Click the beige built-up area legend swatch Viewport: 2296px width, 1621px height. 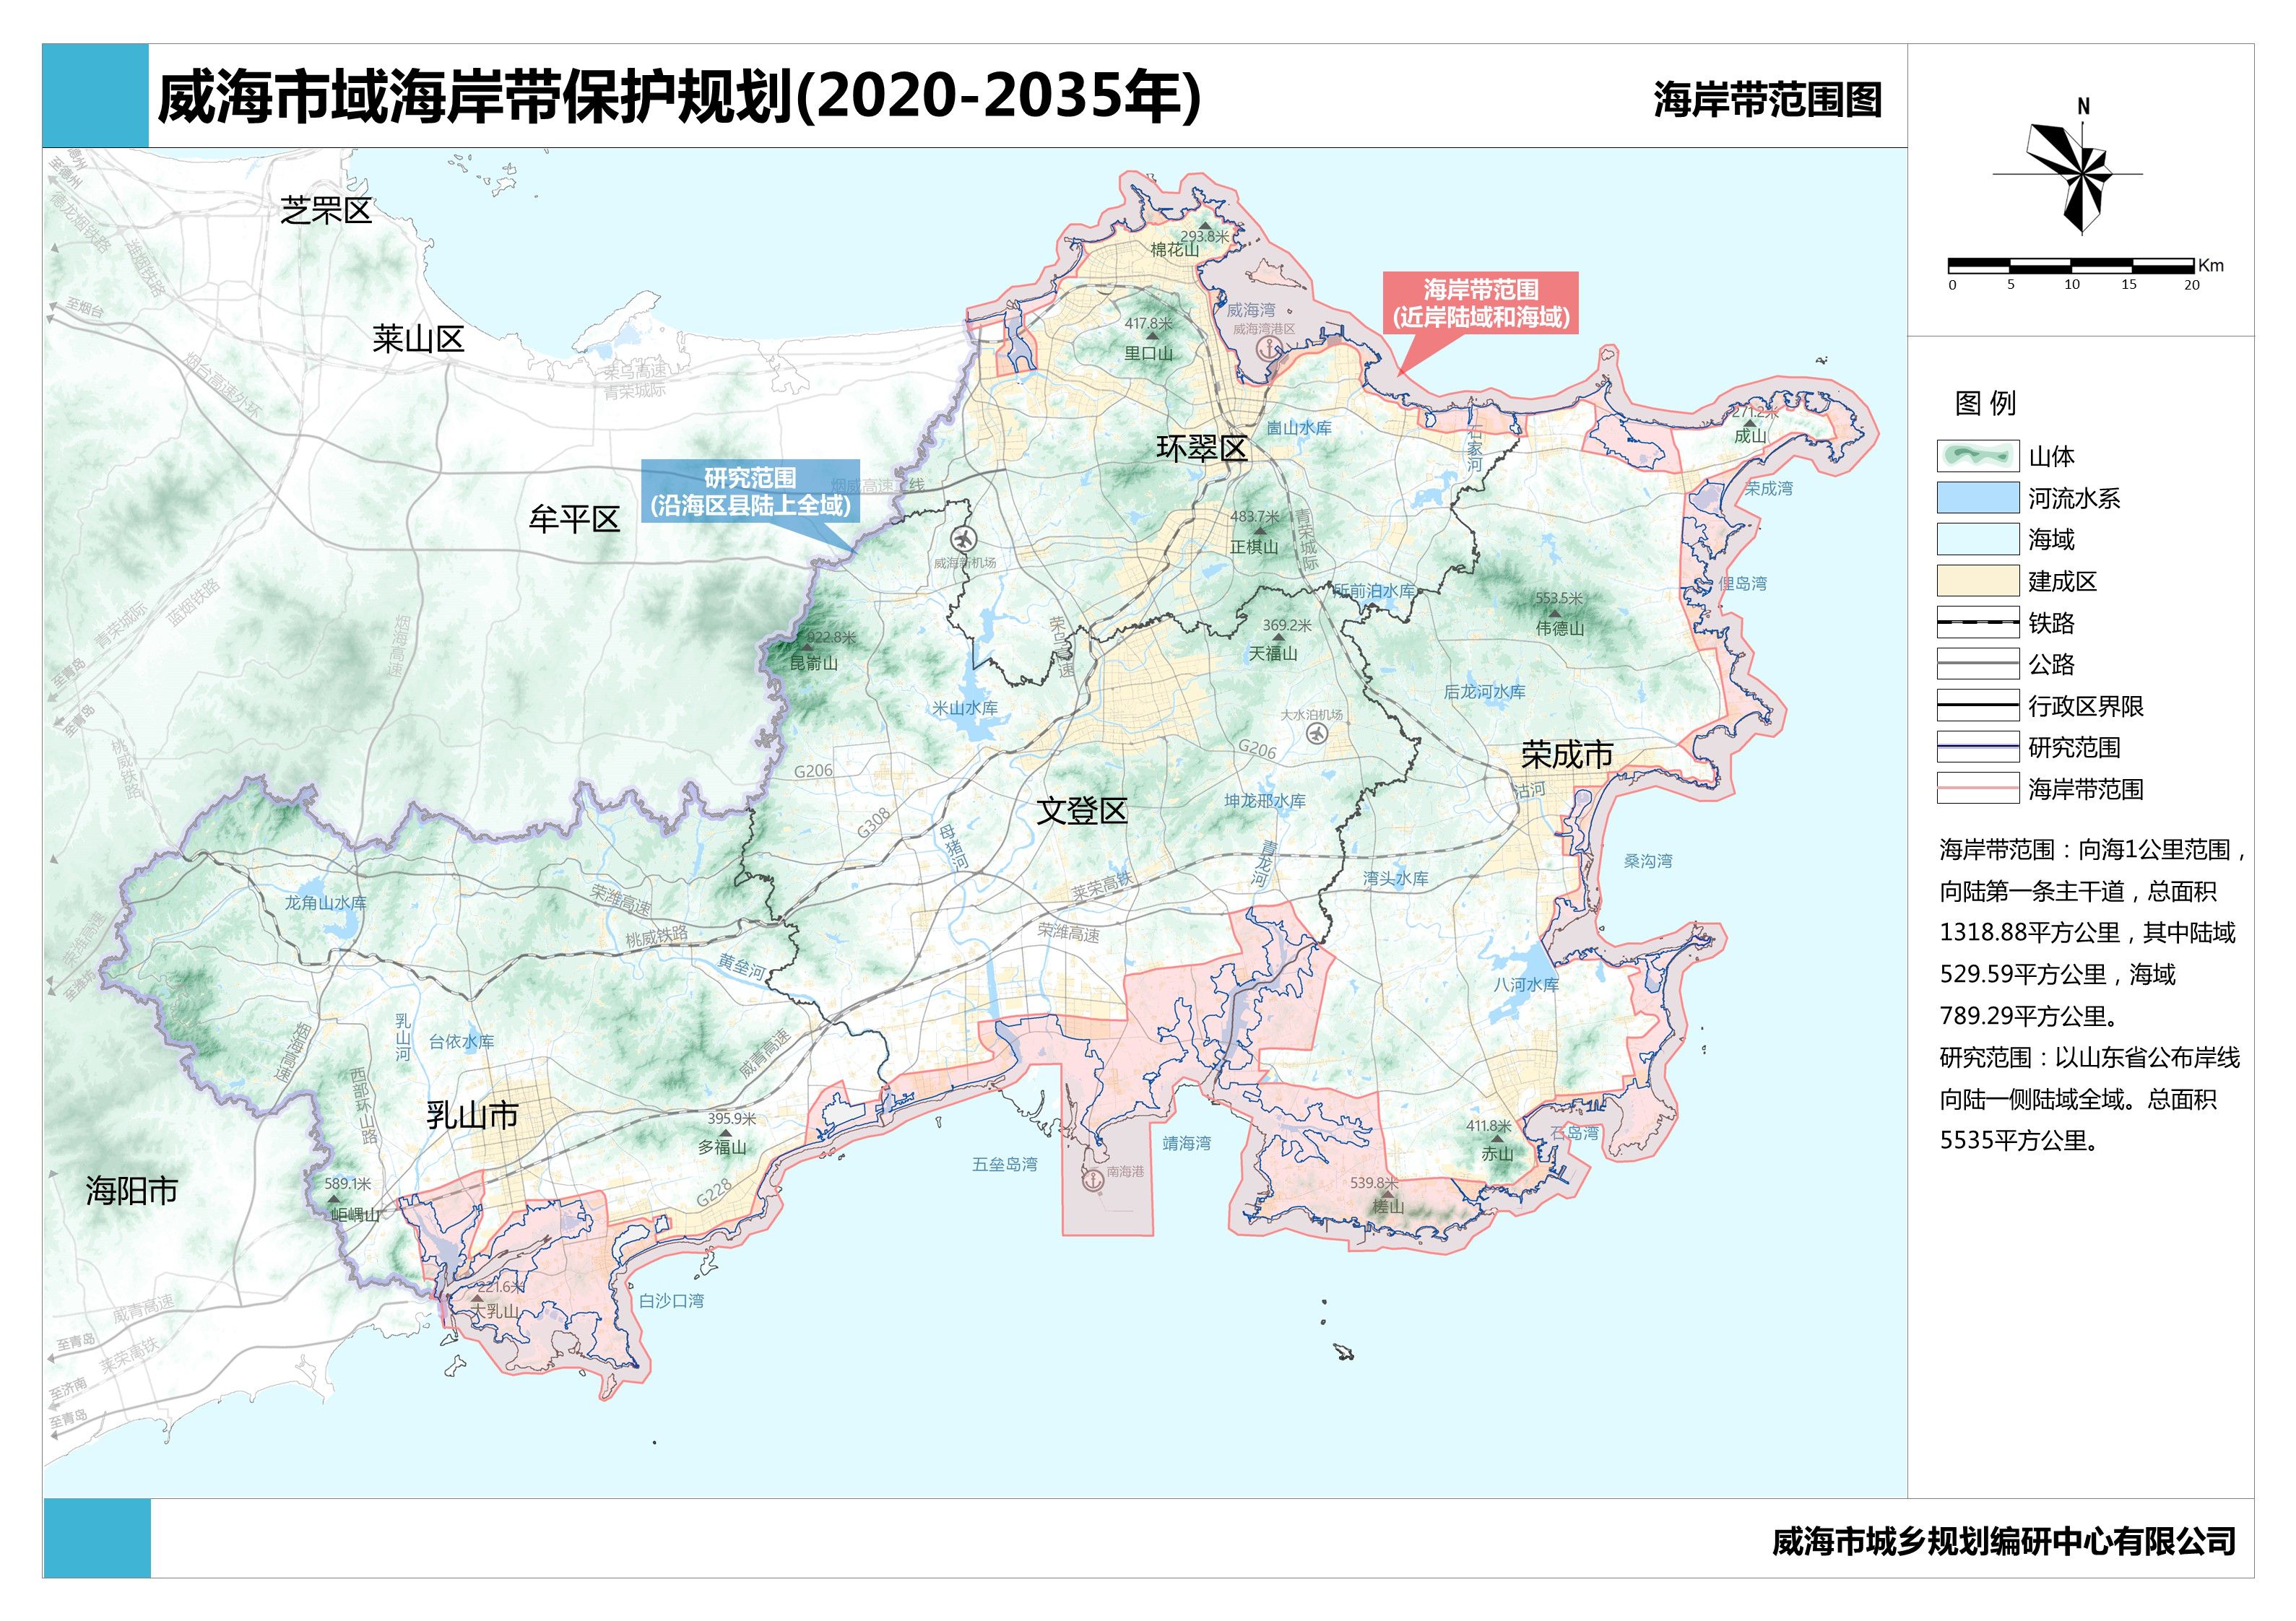pyautogui.click(x=1977, y=581)
